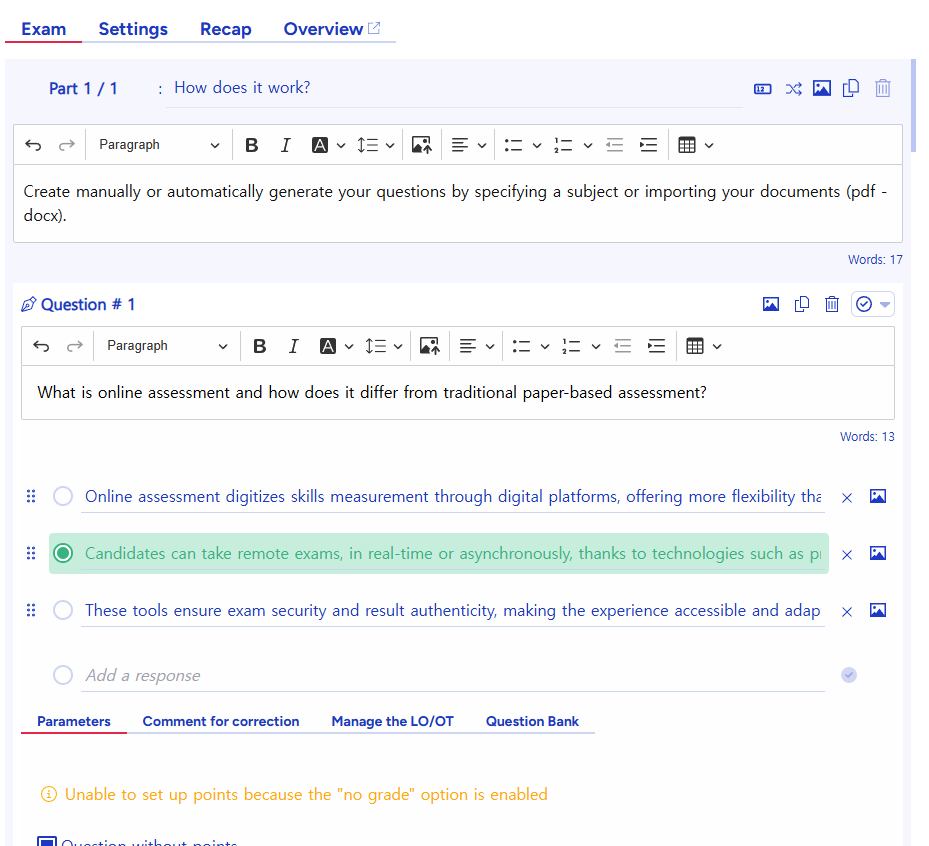The image size is (929, 846).
Task: Toggle 'Question without points' checkbox
Action: click(x=47, y=842)
